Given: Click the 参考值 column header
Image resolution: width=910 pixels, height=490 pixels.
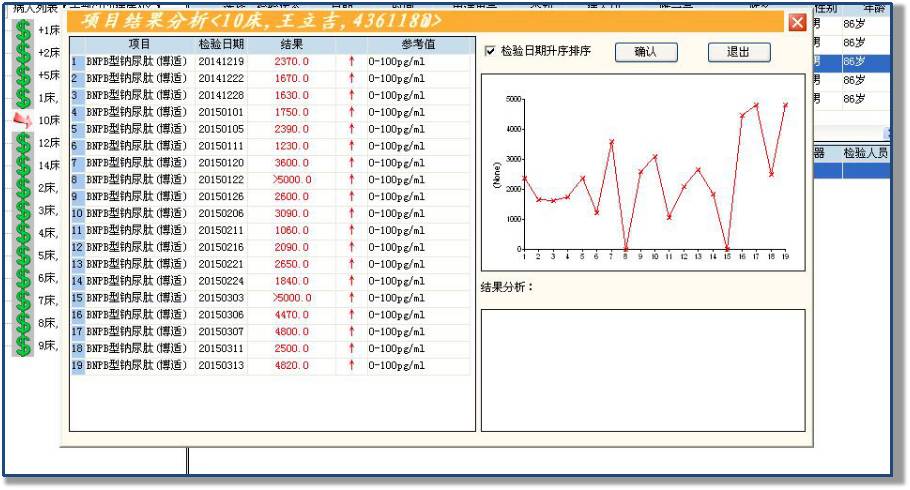Looking at the screenshot, I should click(x=417, y=45).
